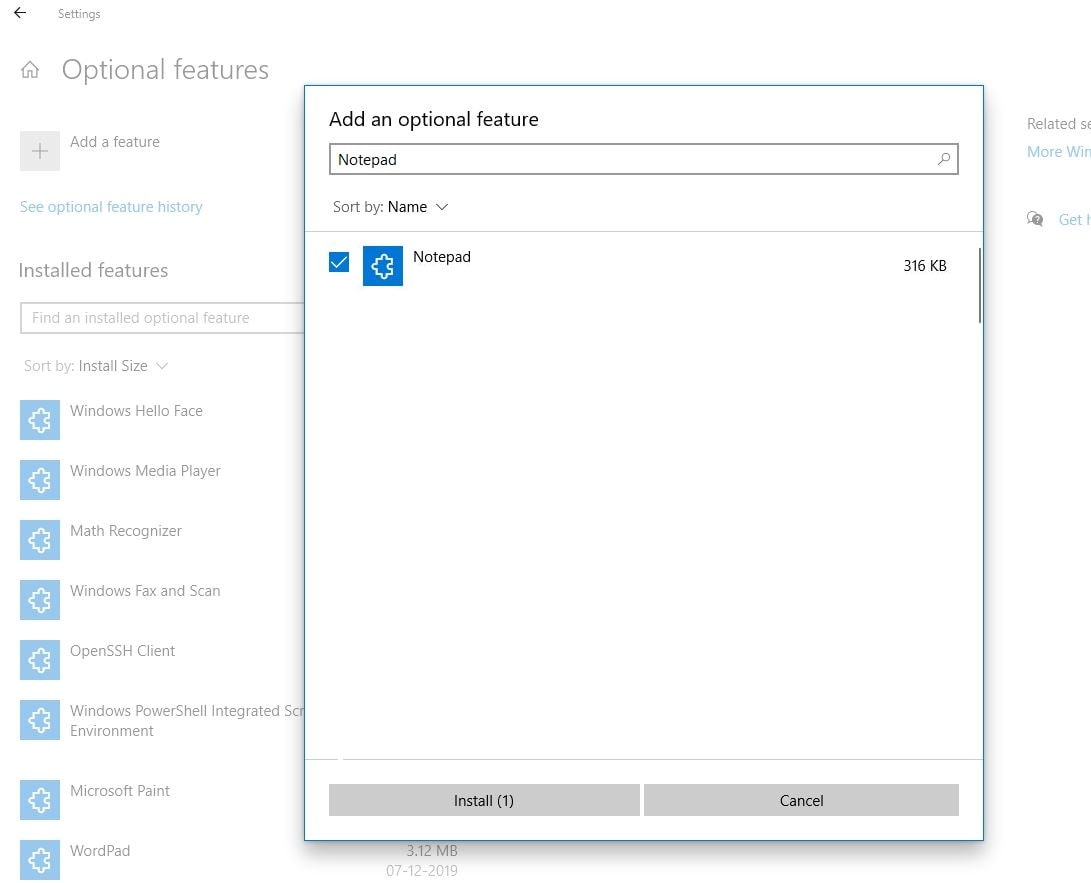Click the Windows Media Player icon
This screenshot has height=883, width=1091.
point(39,480)
